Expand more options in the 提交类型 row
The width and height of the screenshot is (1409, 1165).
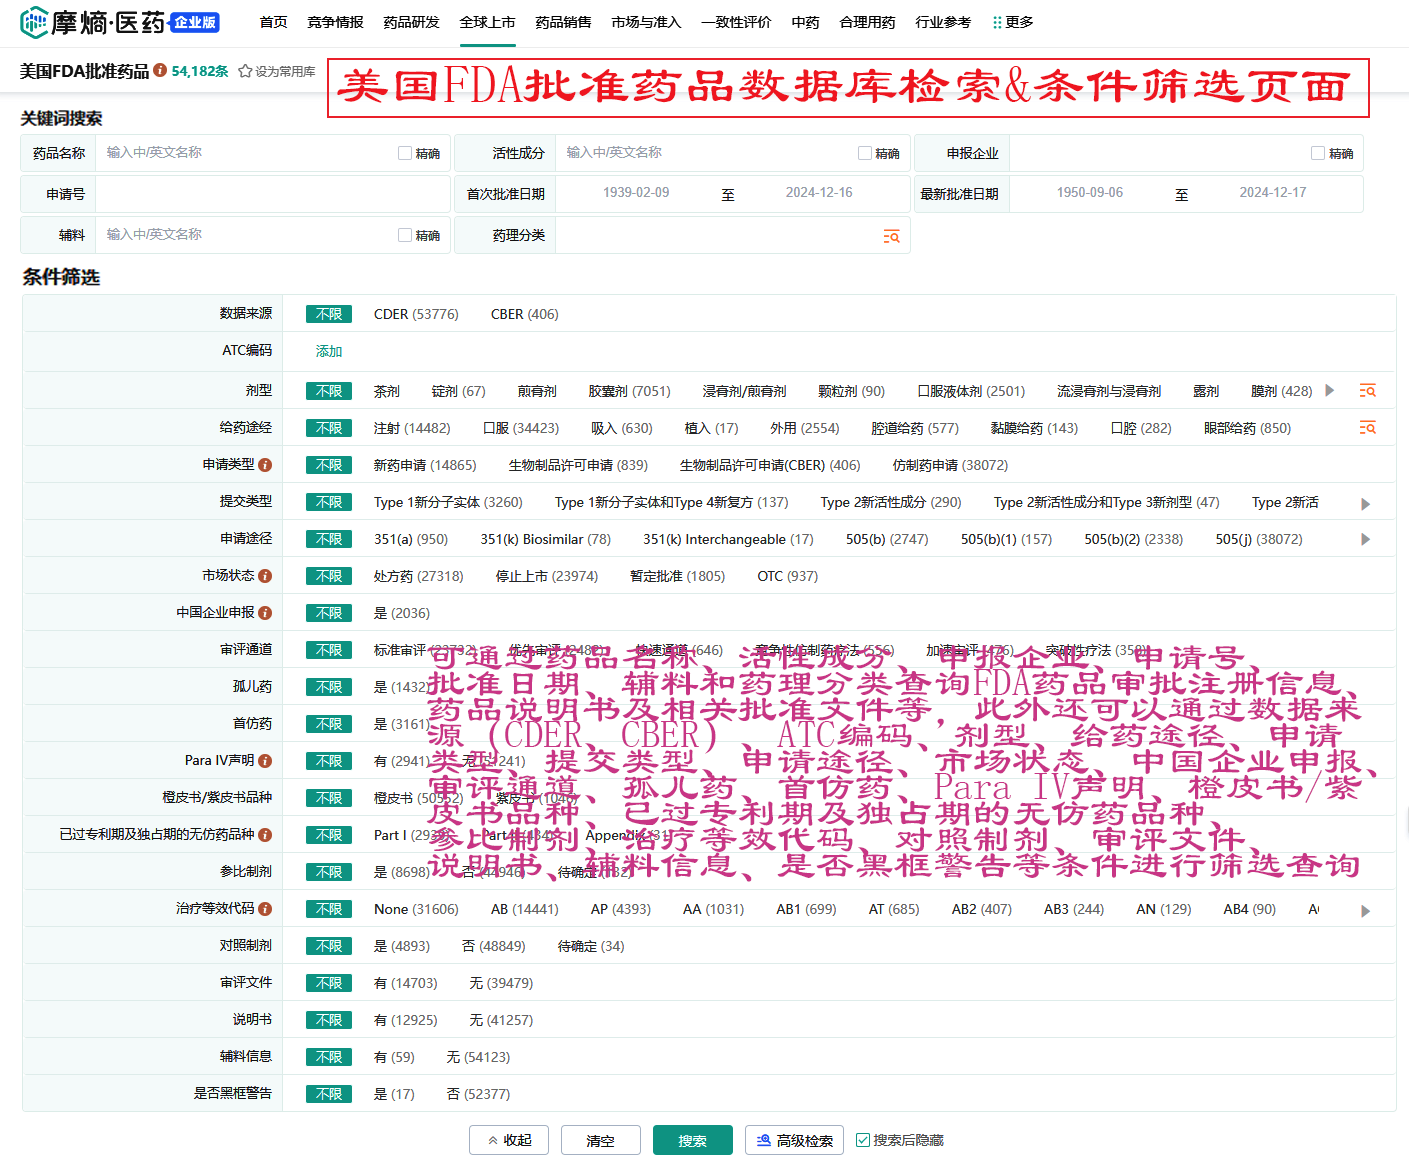pos(1365,504)
